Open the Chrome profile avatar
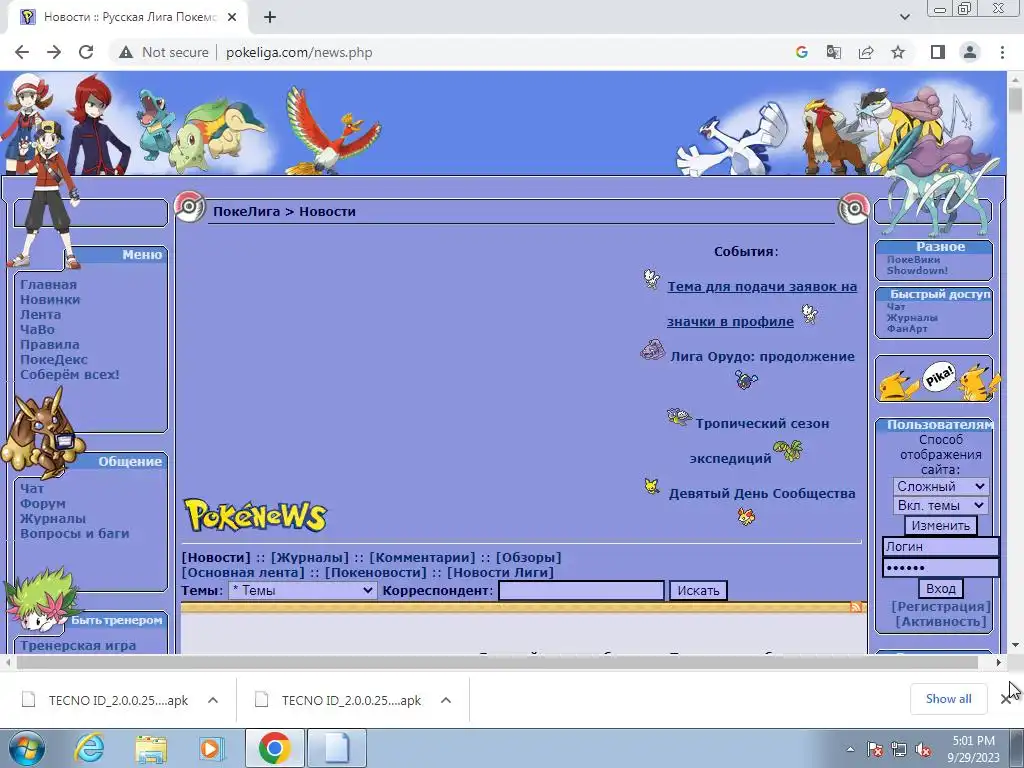 pos(970,52)
